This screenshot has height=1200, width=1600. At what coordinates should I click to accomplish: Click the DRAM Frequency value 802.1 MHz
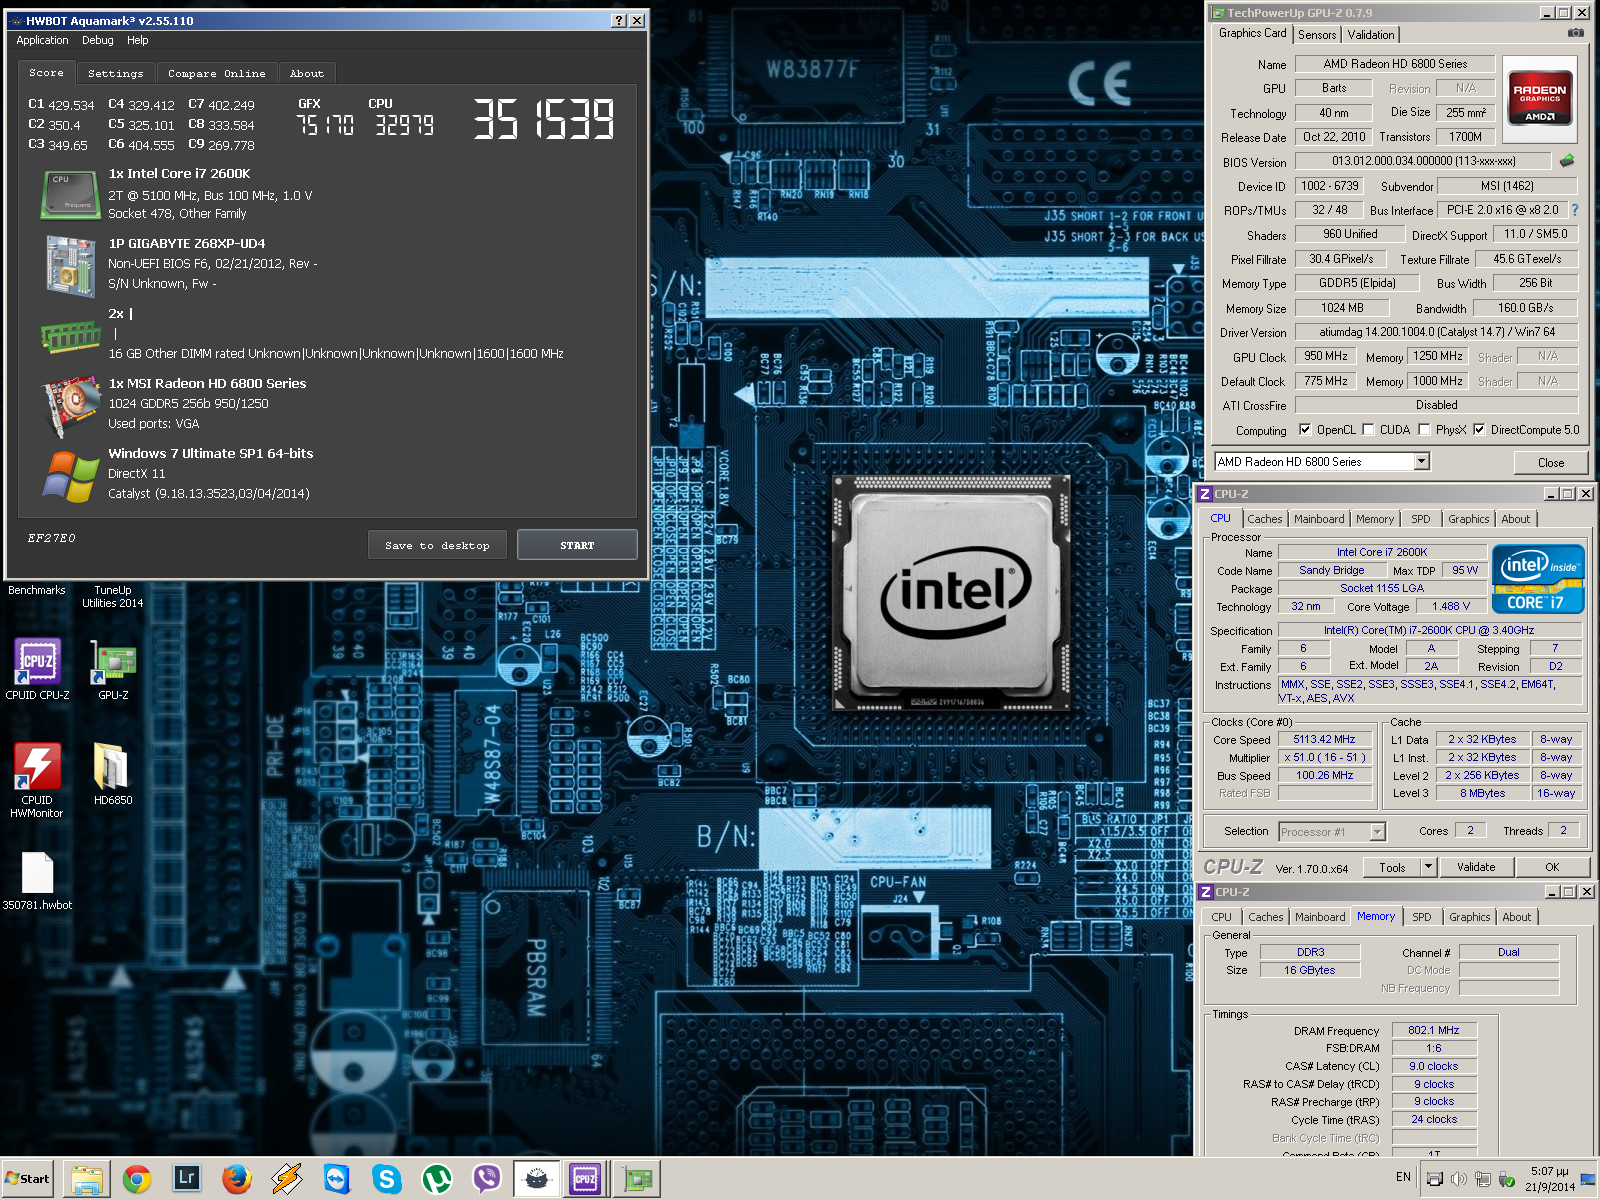(1434, 1030)
